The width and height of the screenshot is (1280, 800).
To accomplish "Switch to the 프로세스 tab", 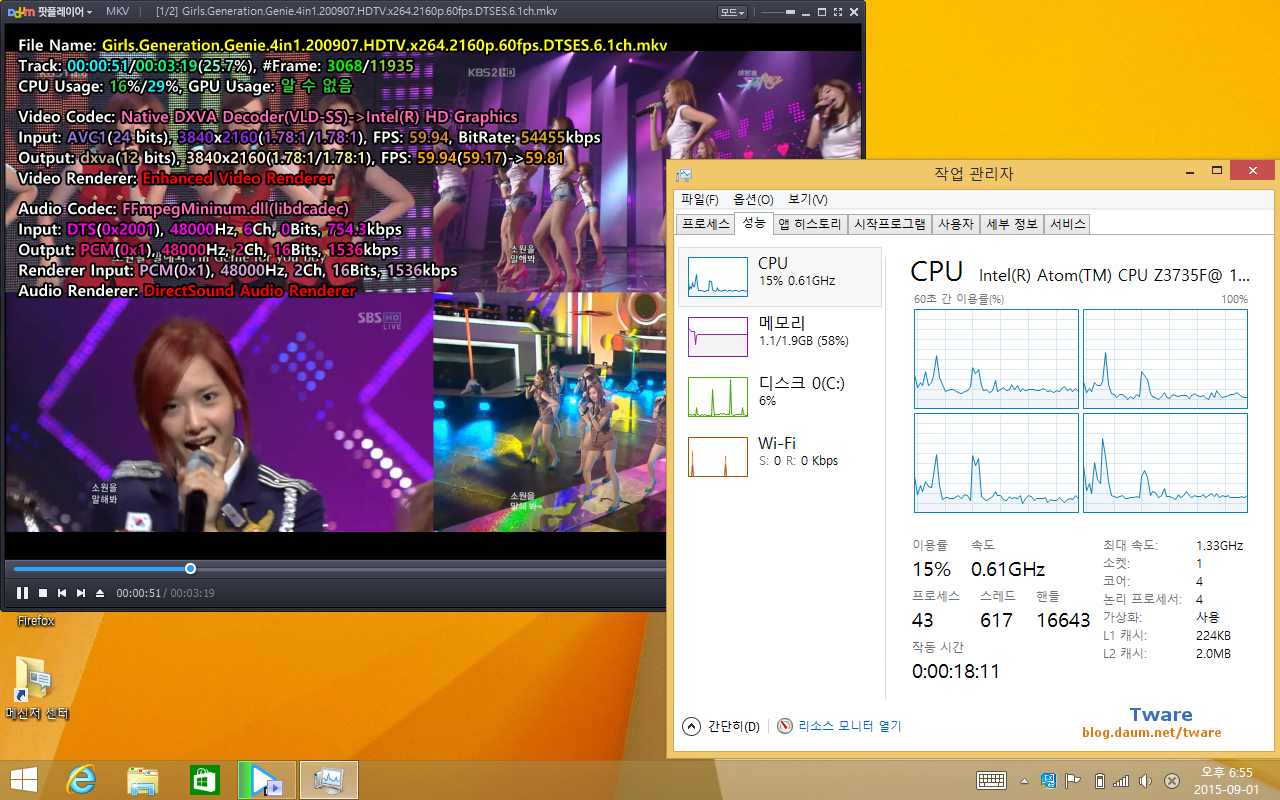I will [x=706, y=224].
